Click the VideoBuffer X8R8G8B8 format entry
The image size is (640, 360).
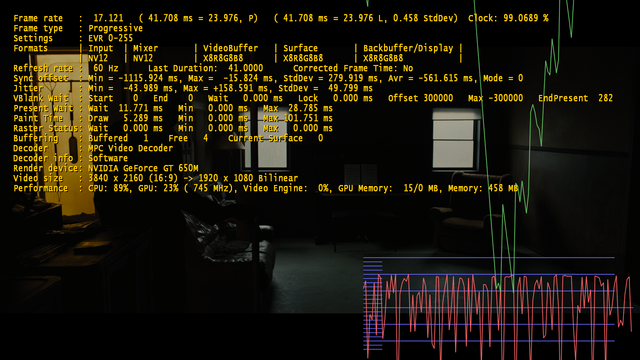pos(223,58)
